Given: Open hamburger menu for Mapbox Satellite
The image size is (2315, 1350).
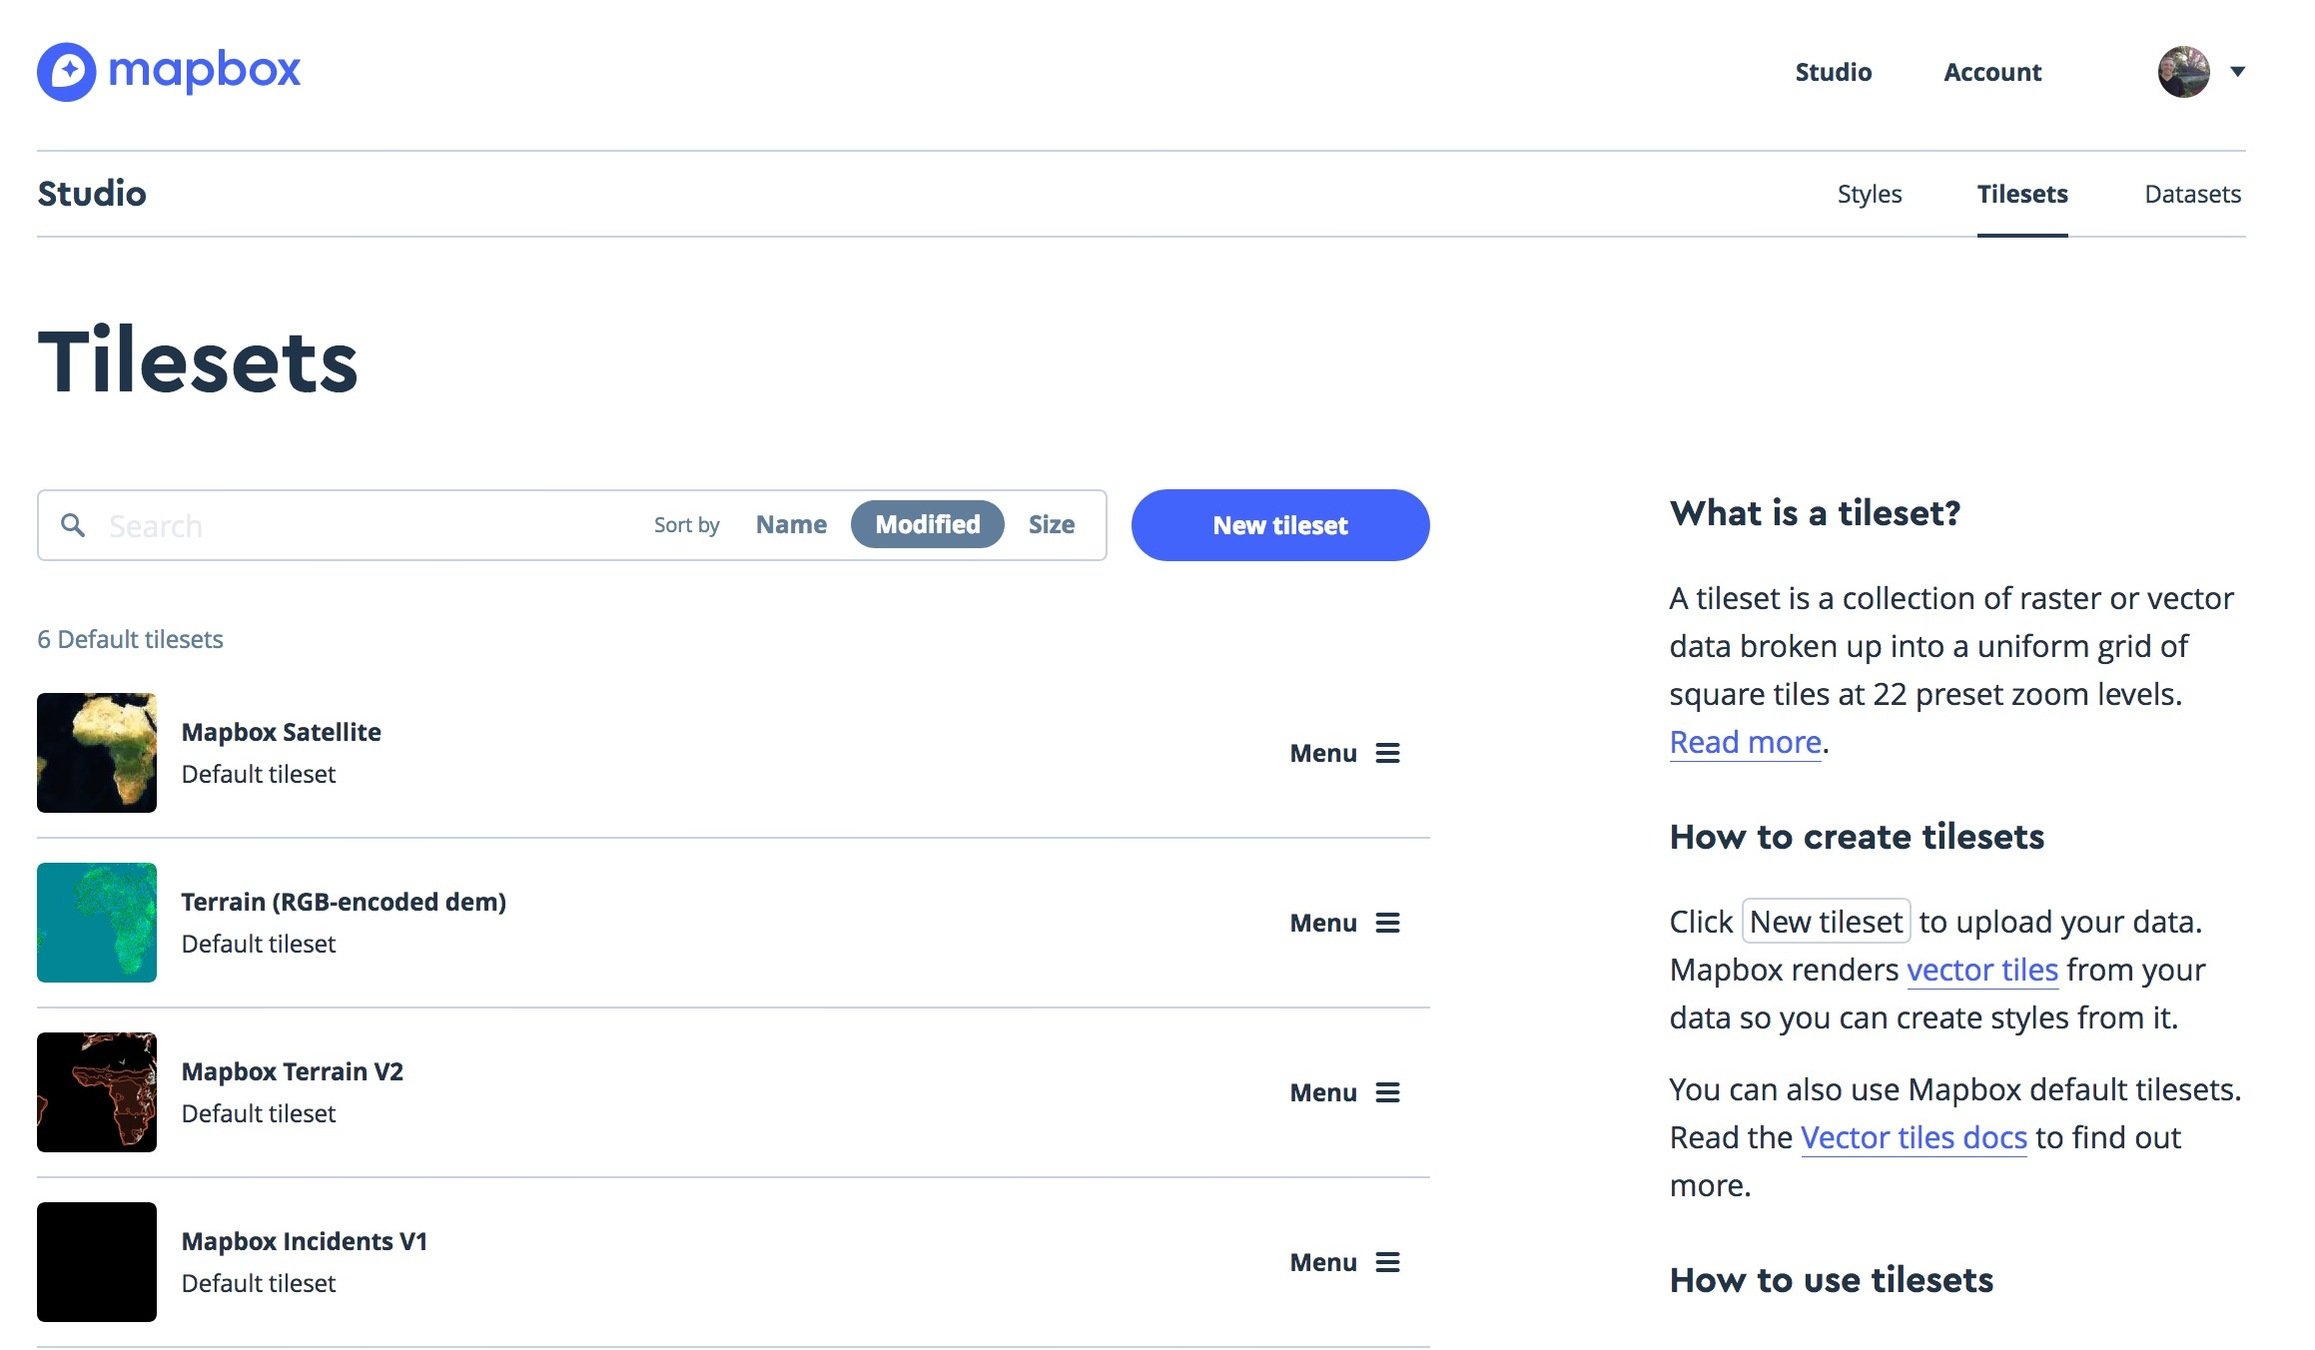Looking at the screenshot, I should [x=1387, y=753].
